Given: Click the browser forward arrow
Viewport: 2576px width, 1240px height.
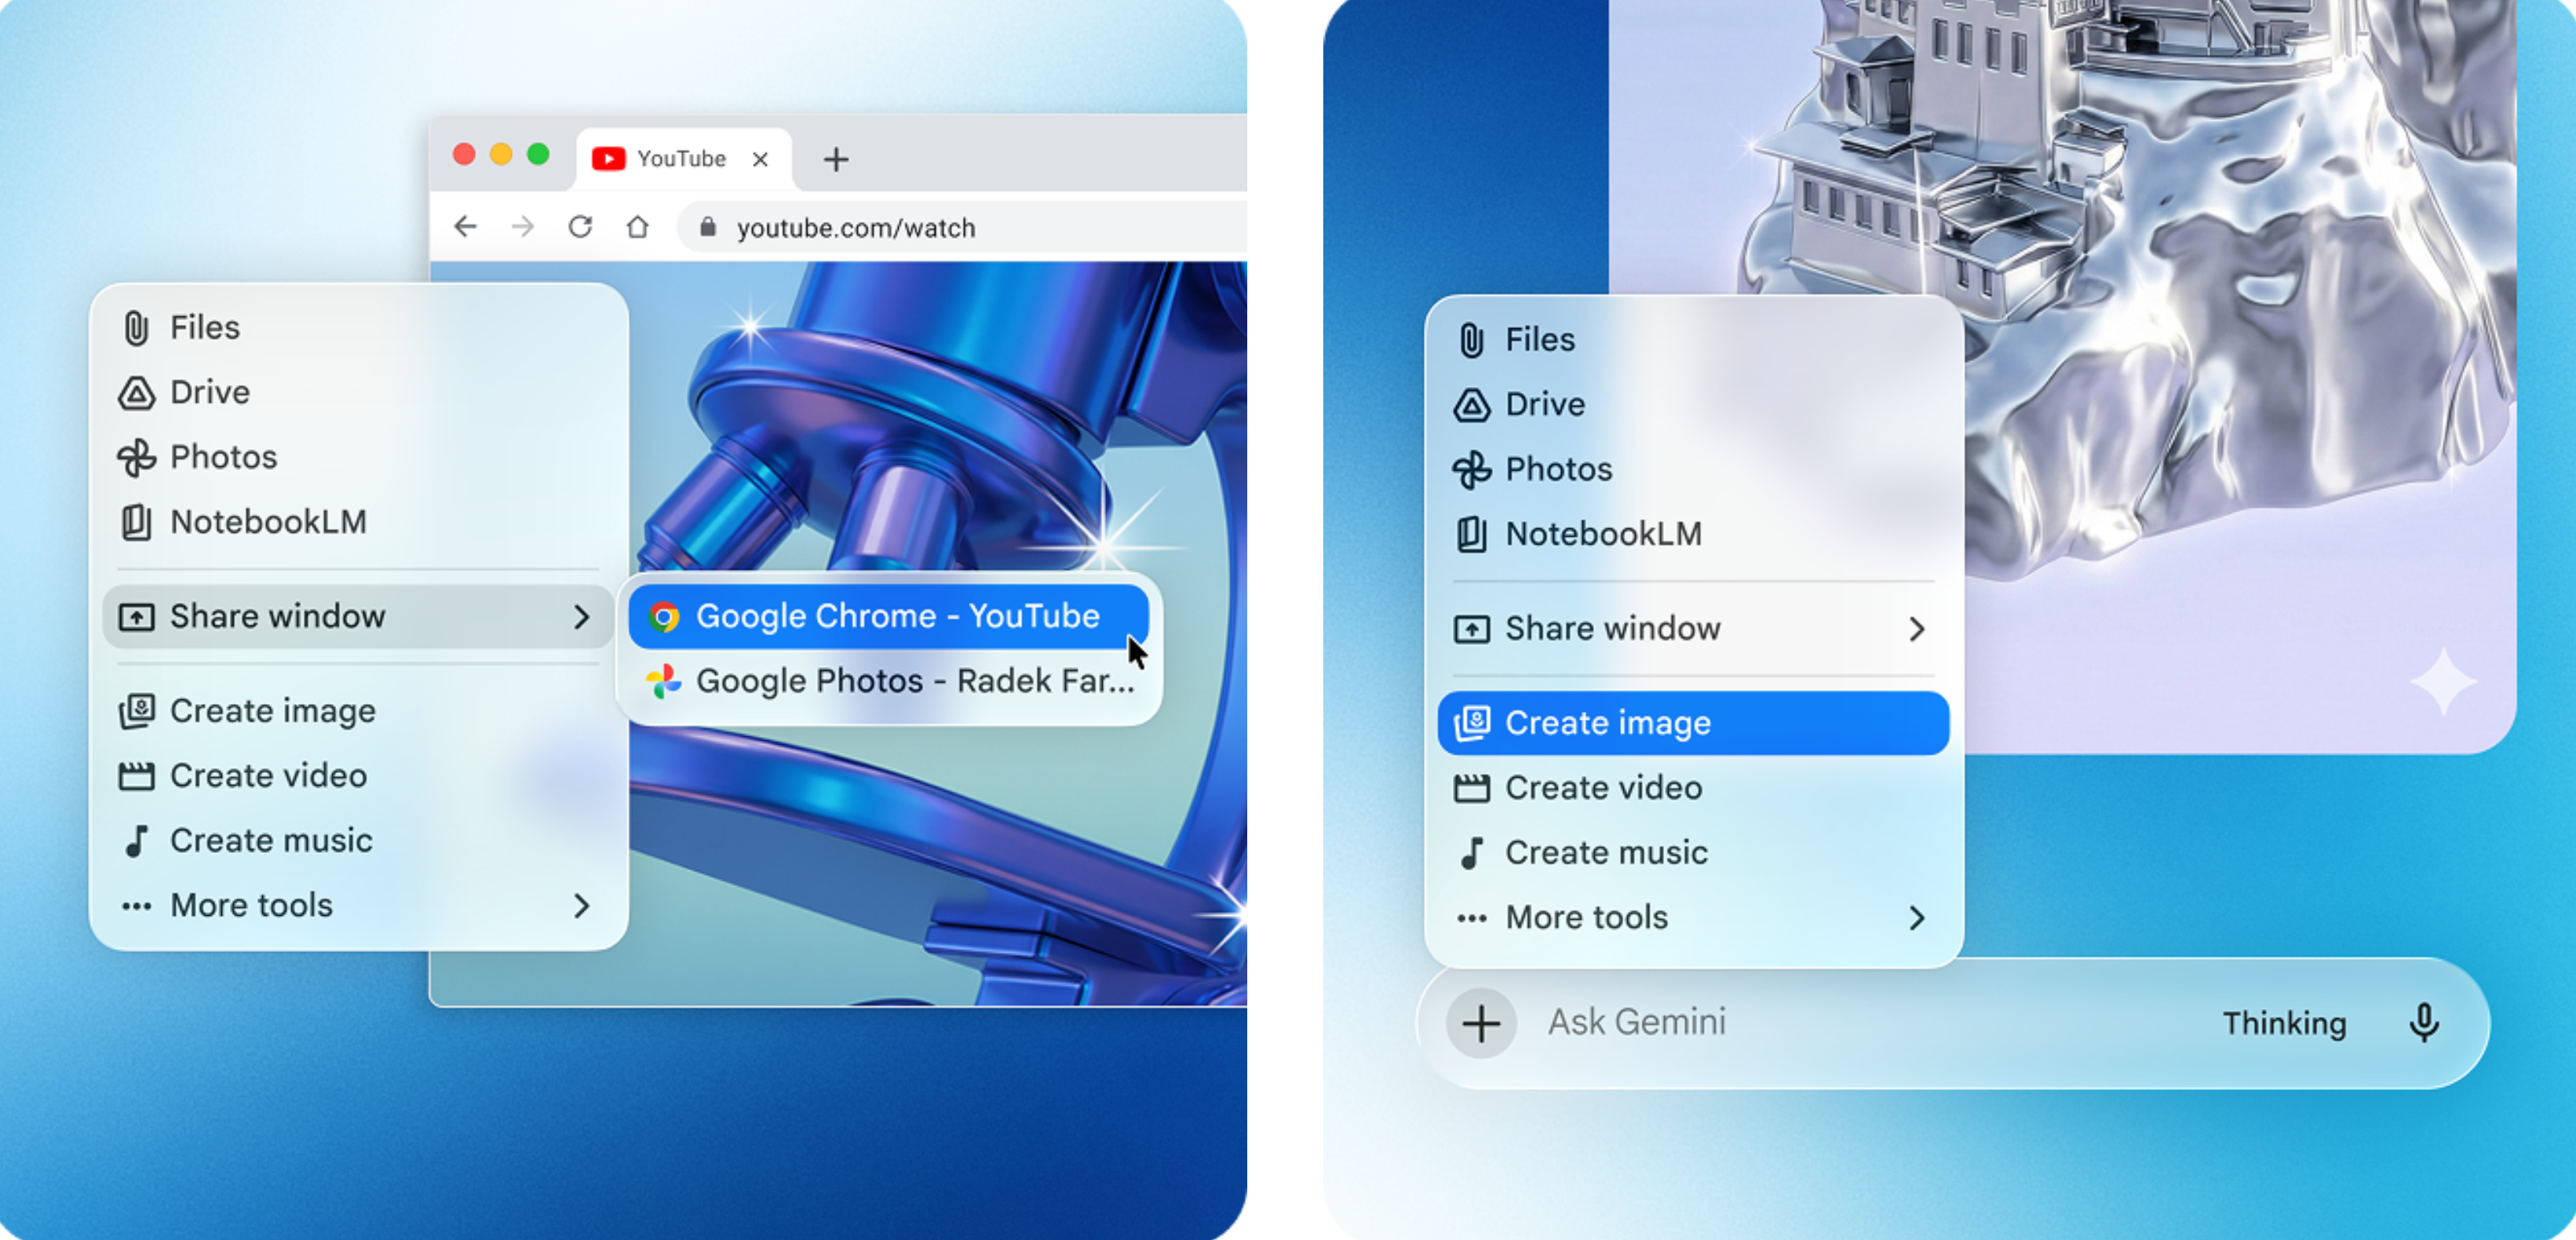Looking at the screenshot, I should (522, 227).
